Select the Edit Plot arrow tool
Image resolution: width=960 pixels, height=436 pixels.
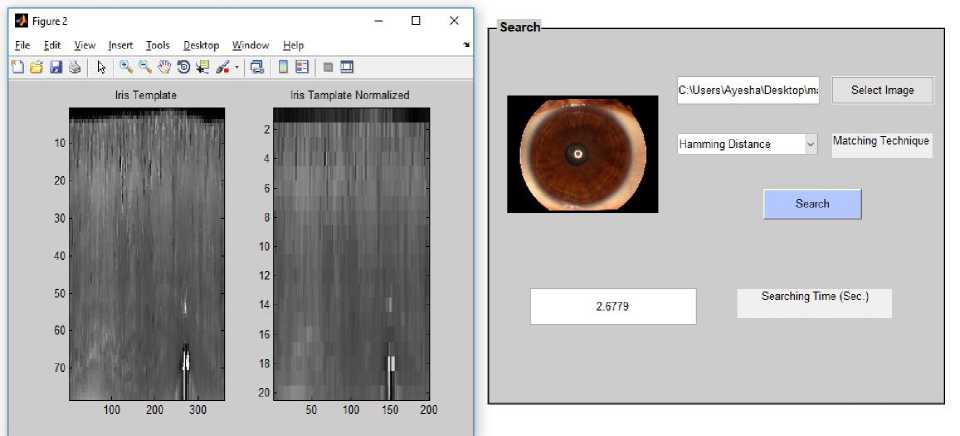pyautogui.click(x=101, y=68)
